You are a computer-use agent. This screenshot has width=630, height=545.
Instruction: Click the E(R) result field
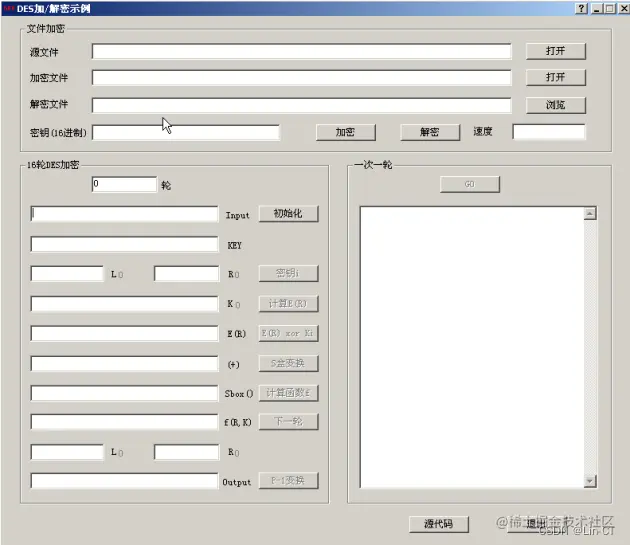(x=124, y=334)
